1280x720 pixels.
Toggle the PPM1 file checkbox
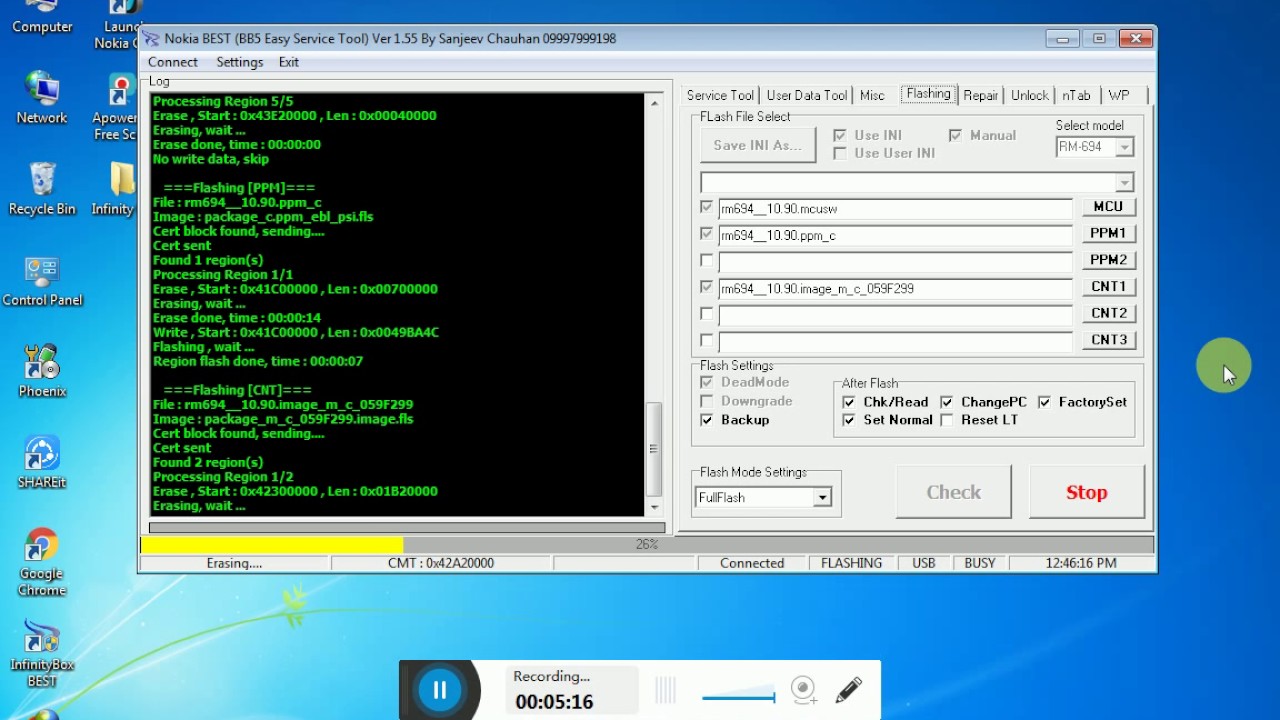coord(707,234)
